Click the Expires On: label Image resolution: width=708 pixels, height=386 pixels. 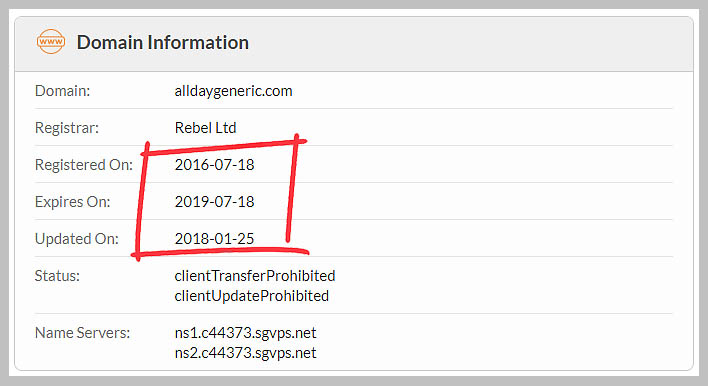click(72, 202)
